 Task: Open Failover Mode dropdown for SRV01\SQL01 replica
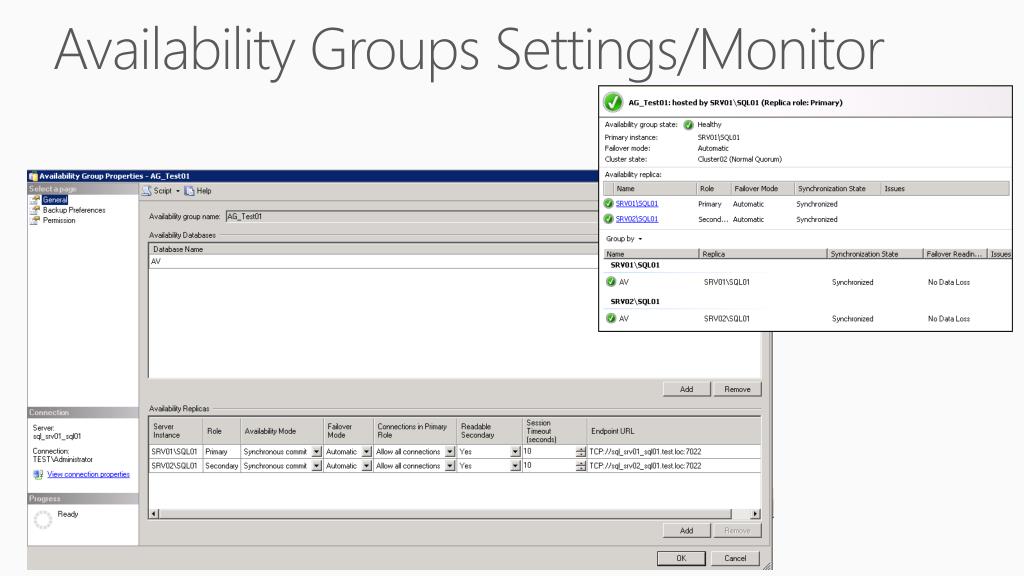(x=366, y=451)
